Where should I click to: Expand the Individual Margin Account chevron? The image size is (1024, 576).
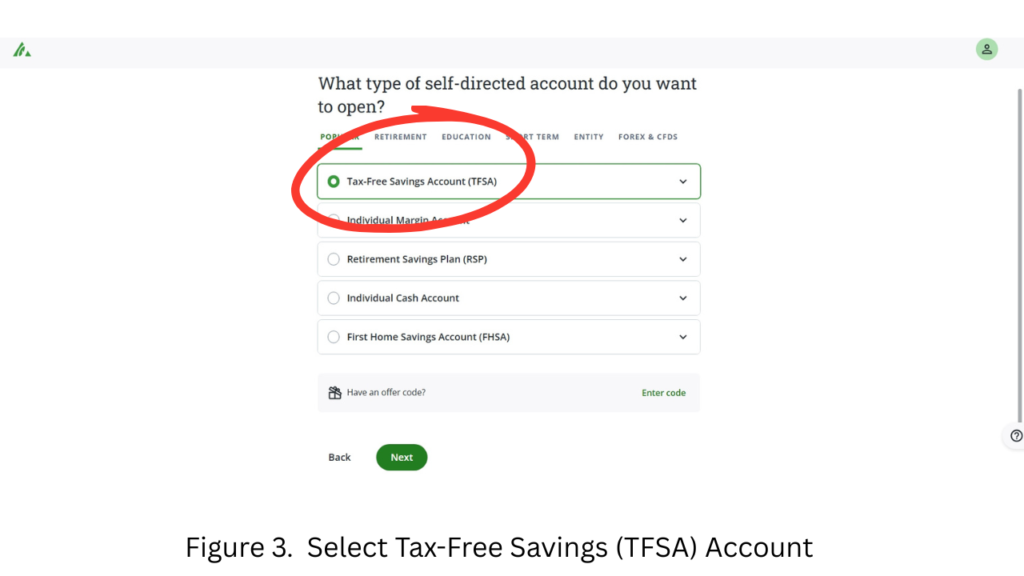[x=682, y=220]
